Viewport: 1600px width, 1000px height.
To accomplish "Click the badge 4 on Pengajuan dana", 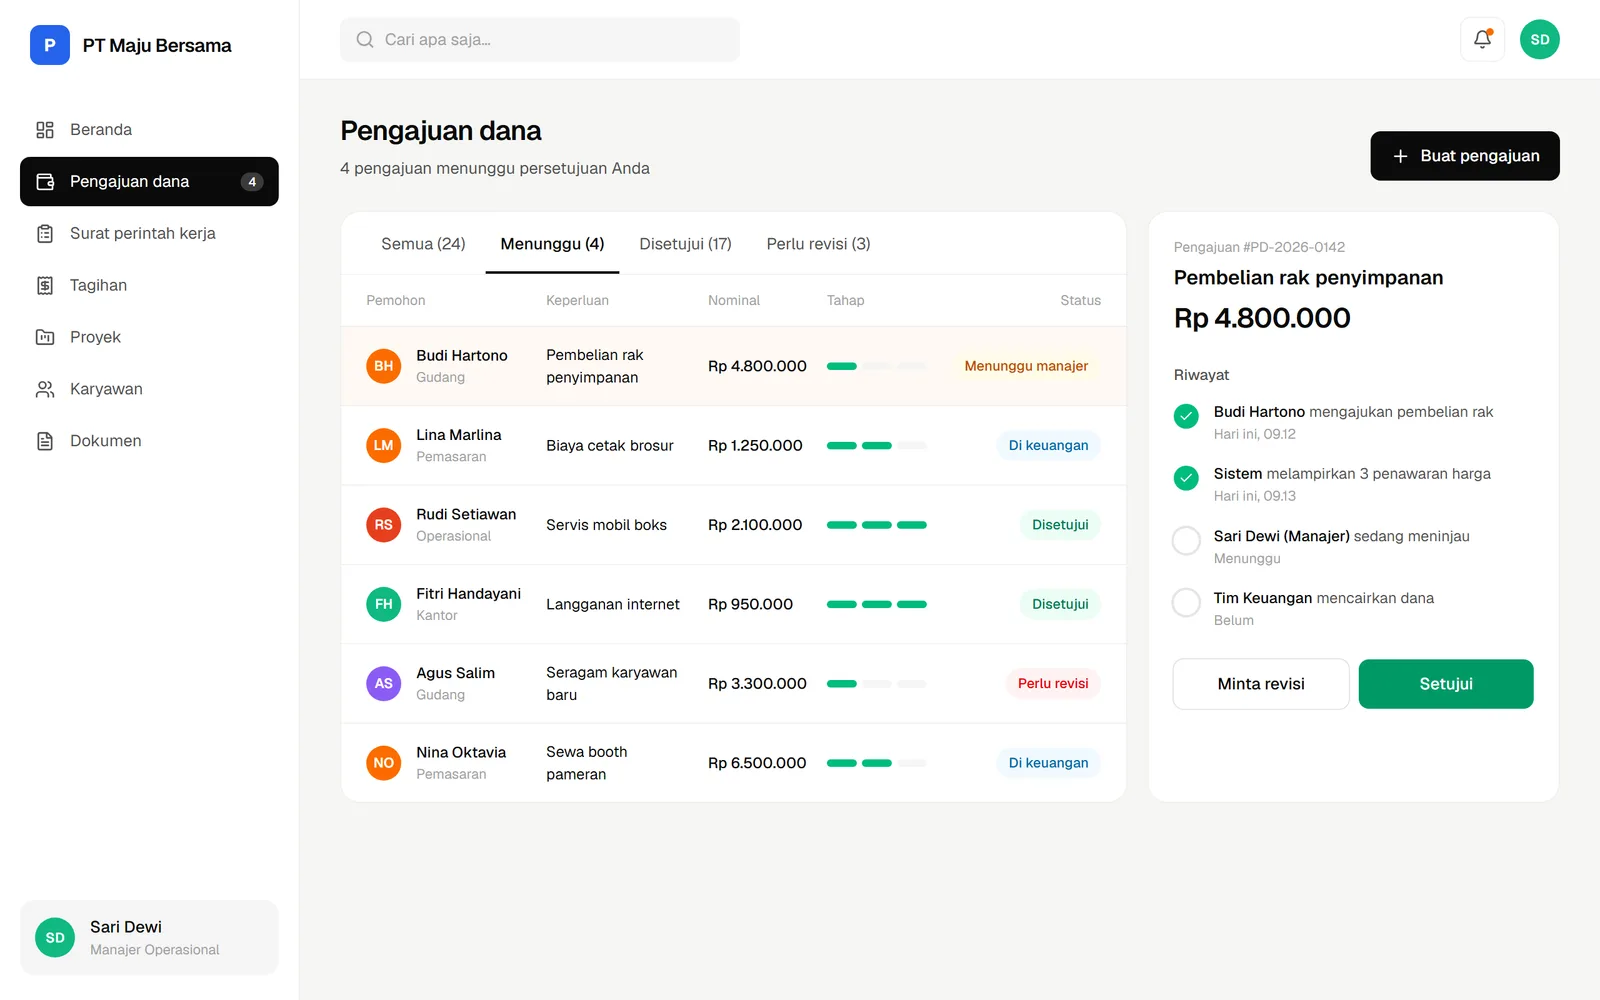I will coord(252,182).
